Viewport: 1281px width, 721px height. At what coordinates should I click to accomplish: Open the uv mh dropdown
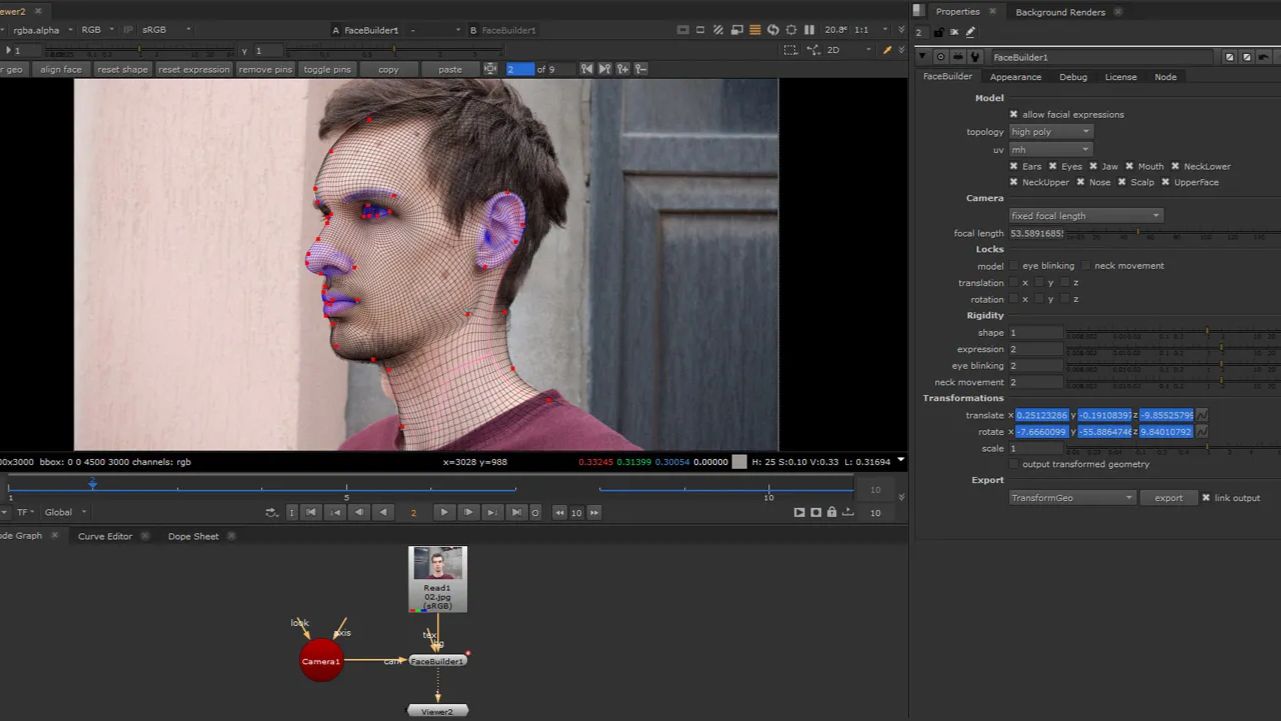click(1050, 150)
